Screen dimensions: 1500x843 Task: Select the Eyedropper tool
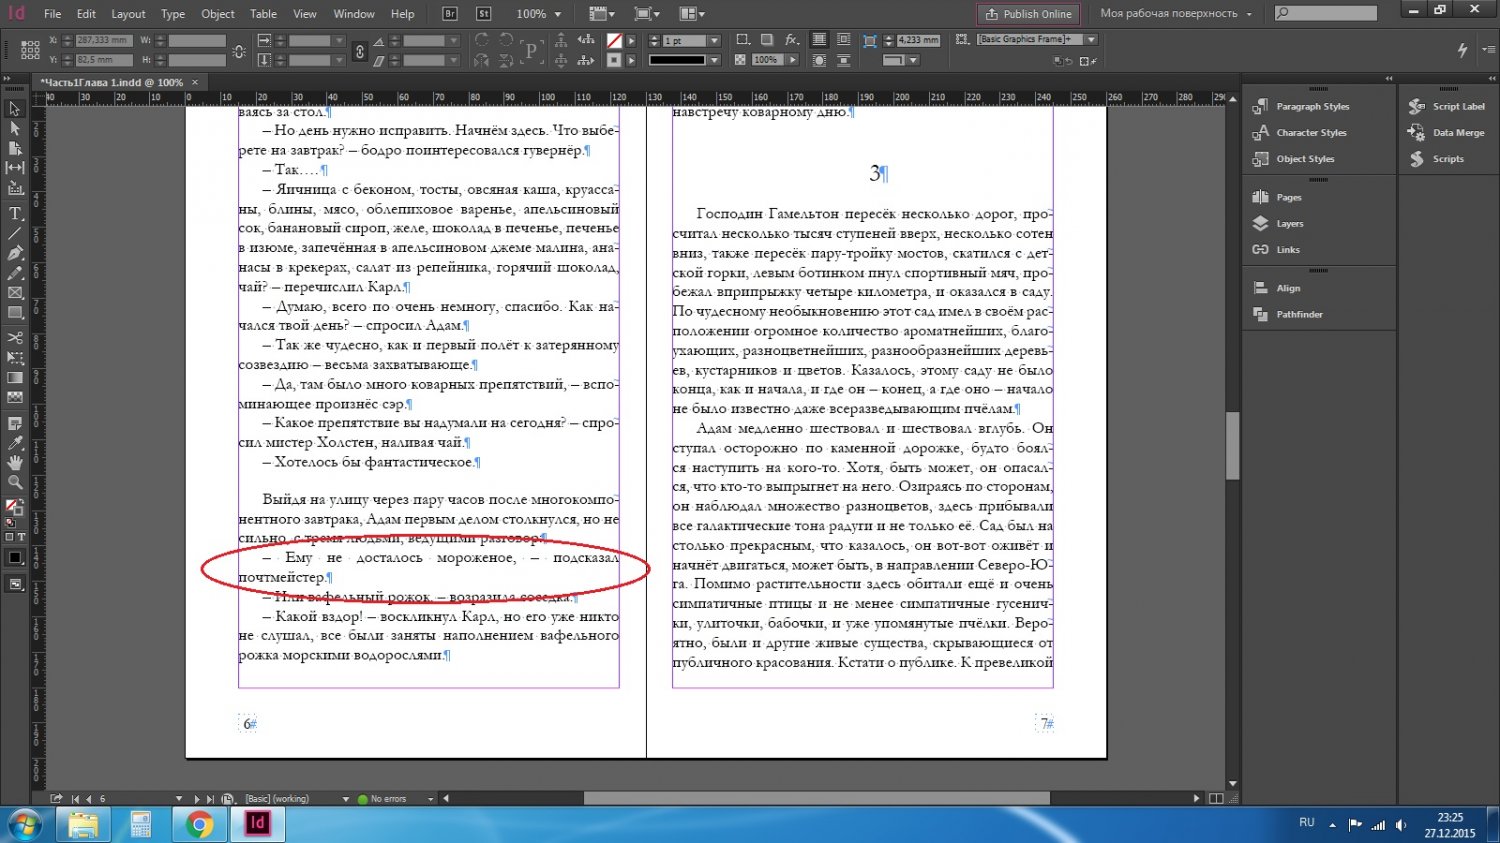[15, 443]
